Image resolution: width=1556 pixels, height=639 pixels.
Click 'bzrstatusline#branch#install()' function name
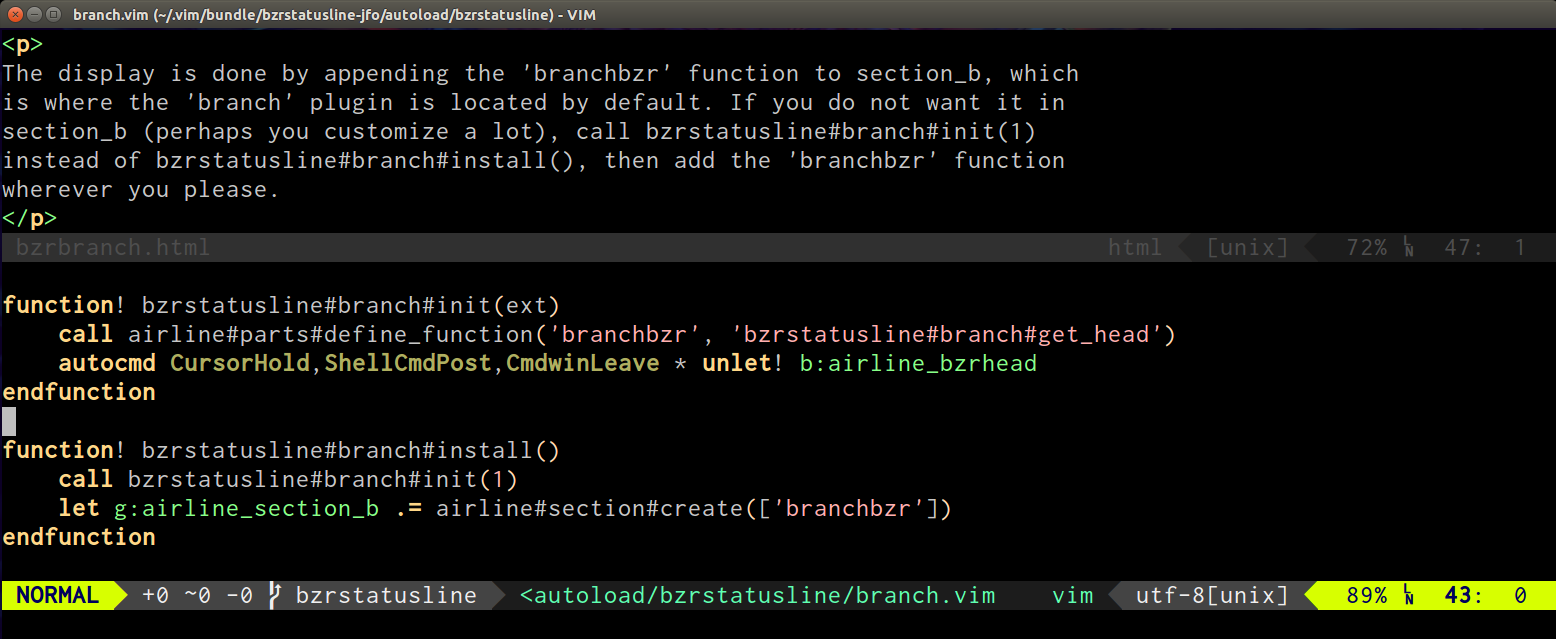pyautogui.click(x=351, y=451)
